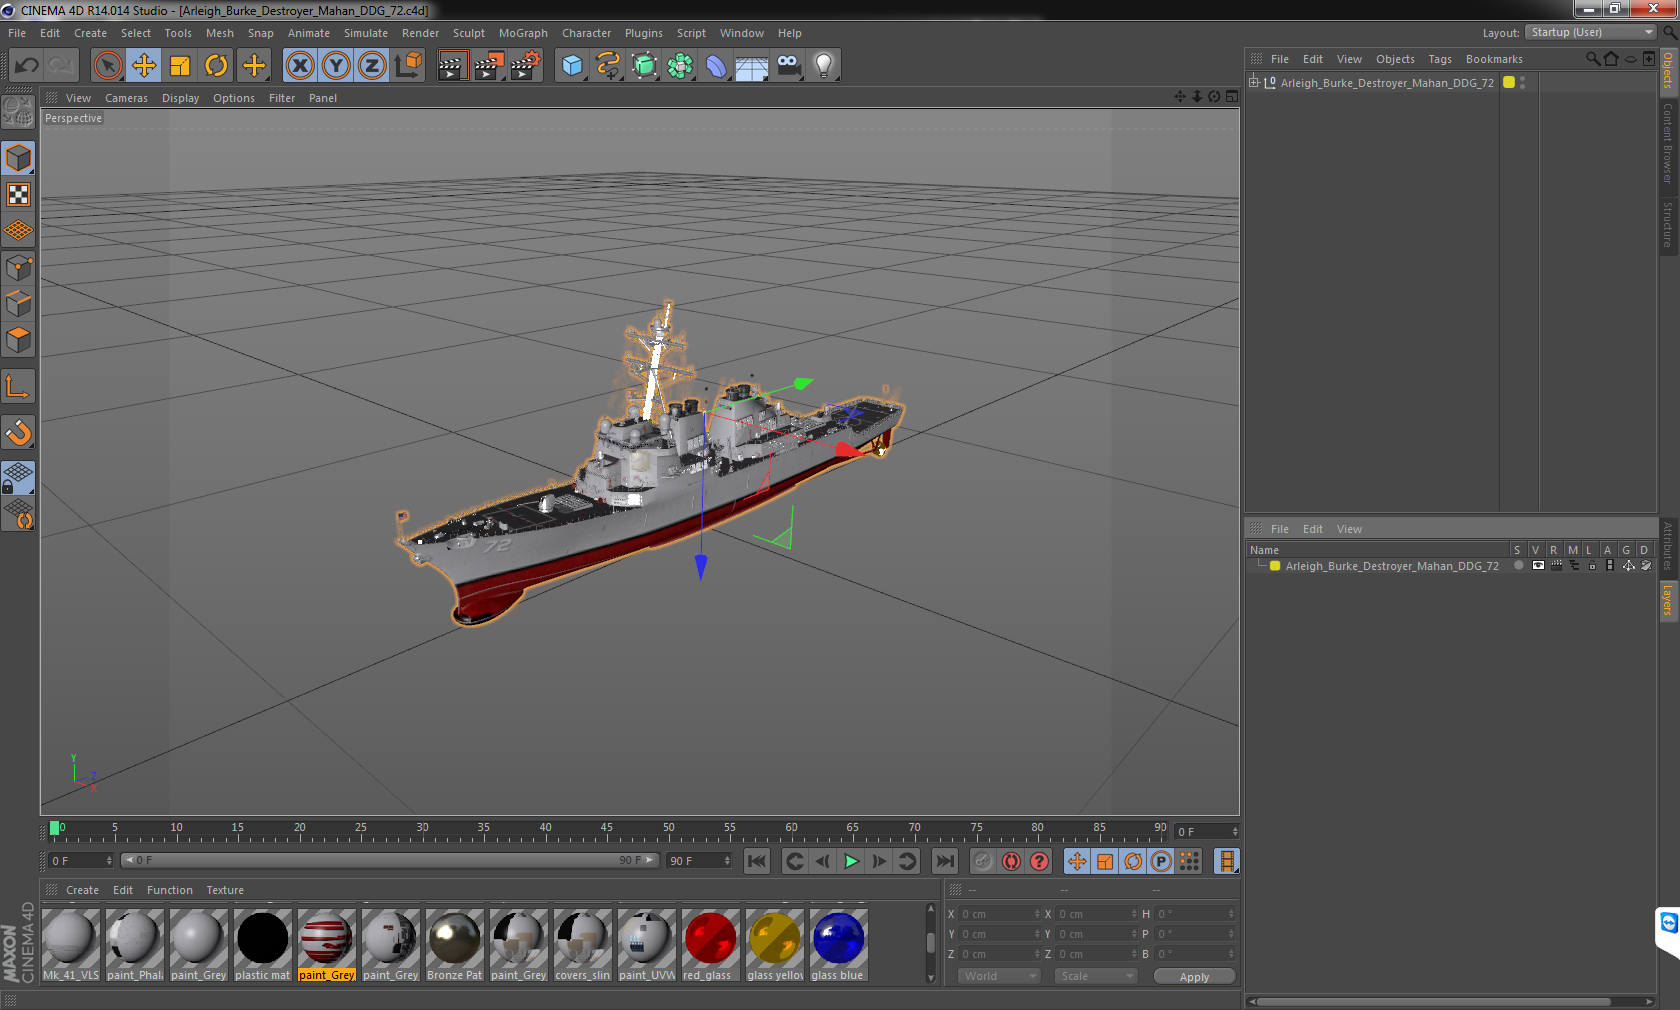Open viewport Cameras menu
This screenshot has width=1680, height=1010.
tap(126, 98)
